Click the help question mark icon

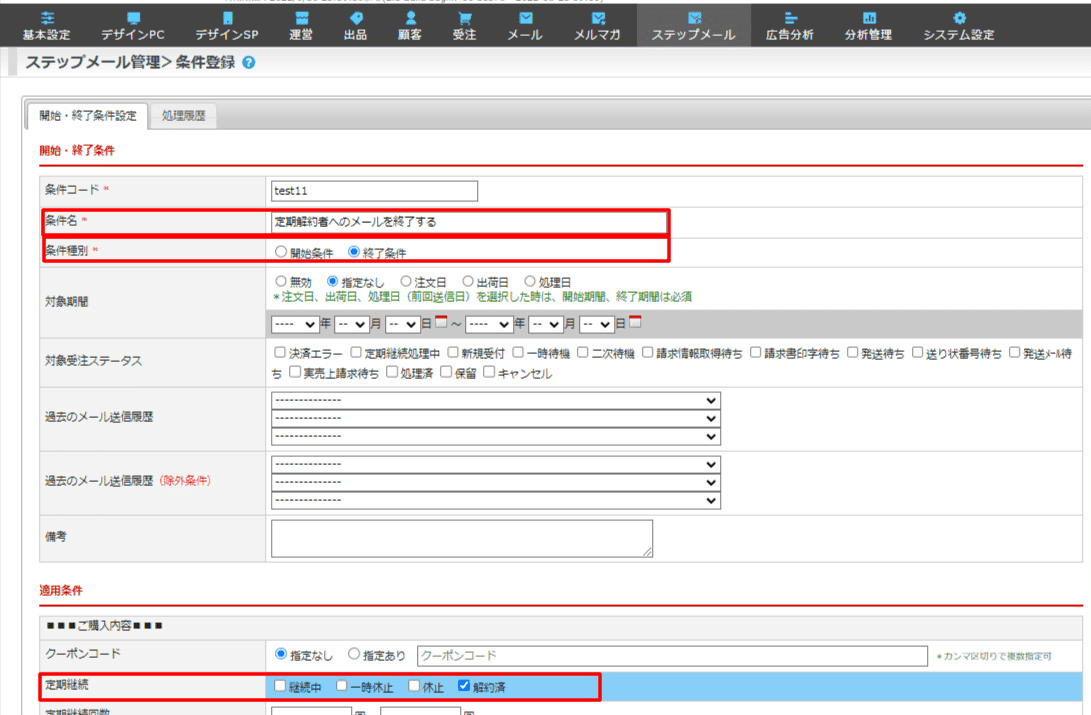[248, 63]
